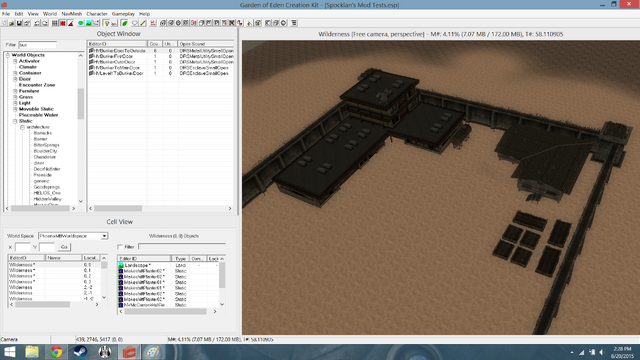
Task: Click the last toolbar icon with stacked lines
Action: pyautogui.click(x=293, y=23)
